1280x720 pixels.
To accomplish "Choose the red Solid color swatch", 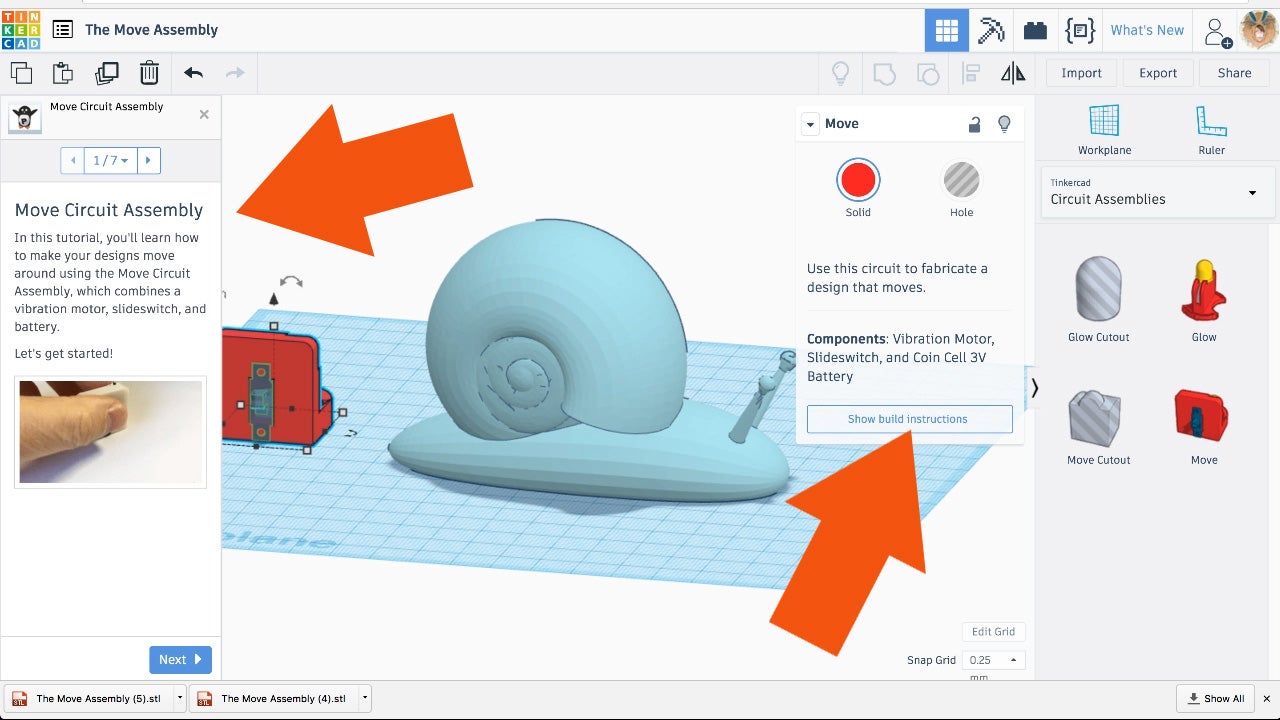I will [858, 181].
